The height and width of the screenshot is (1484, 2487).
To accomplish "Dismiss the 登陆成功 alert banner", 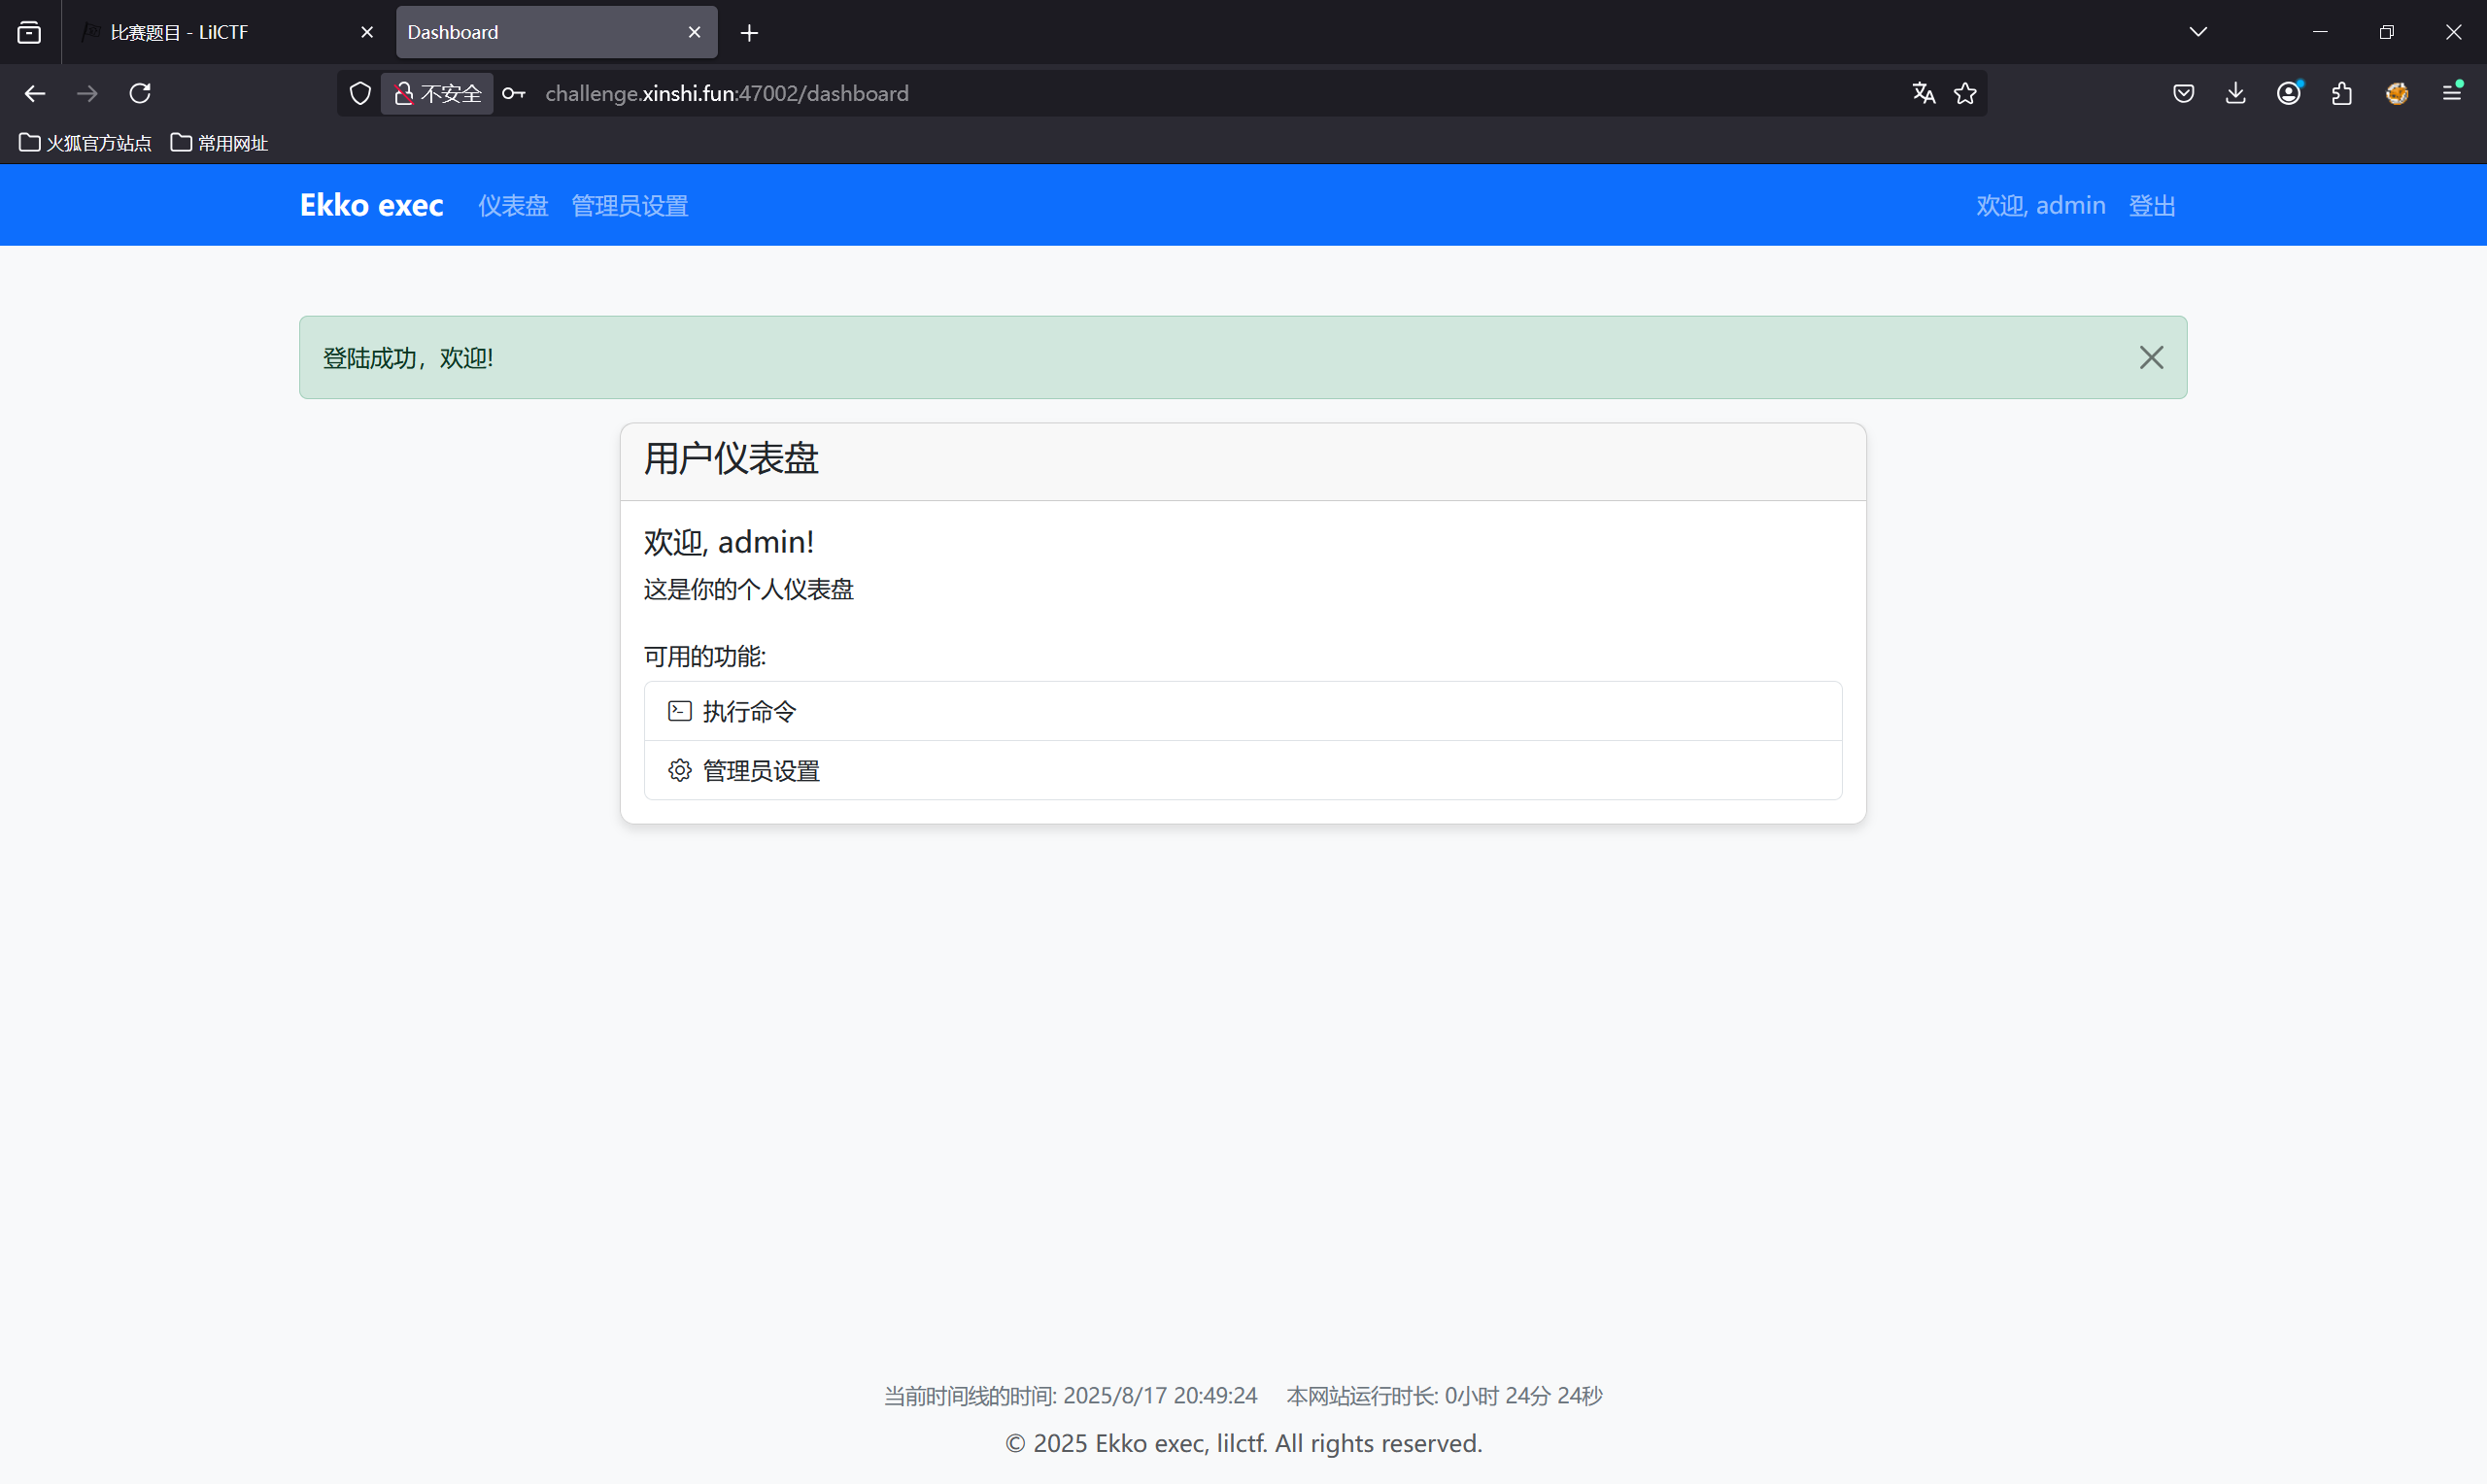I will tap(2151, 357).
